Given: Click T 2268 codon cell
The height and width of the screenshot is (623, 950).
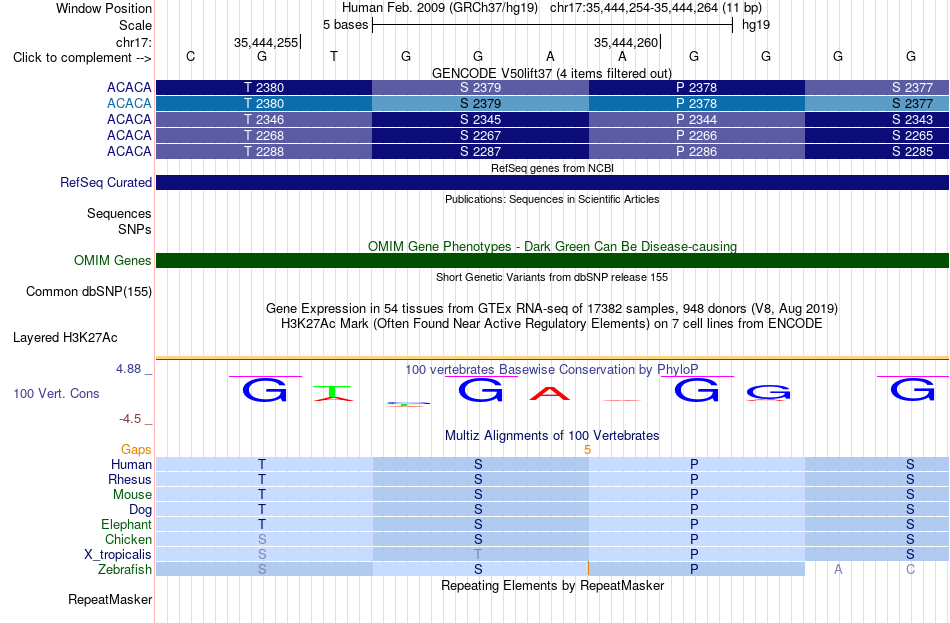Looking at the screenshot, I should pos(264,135).
